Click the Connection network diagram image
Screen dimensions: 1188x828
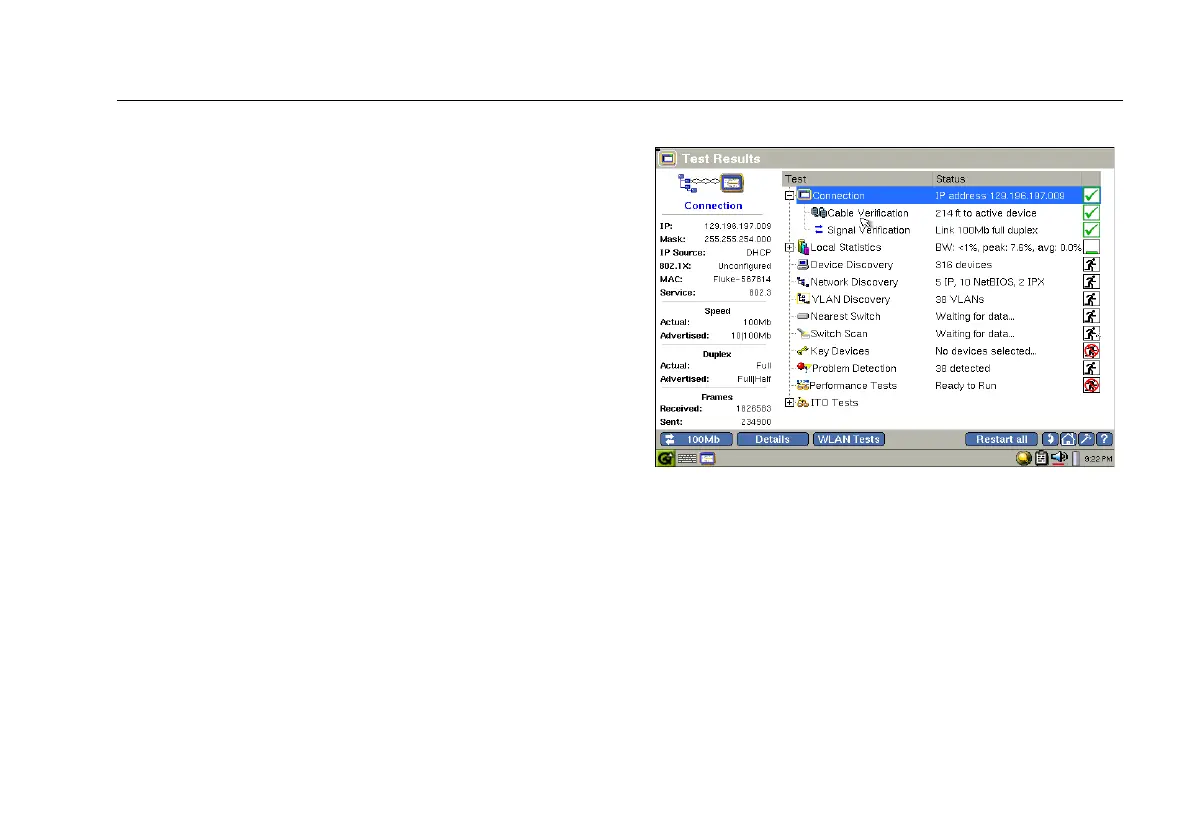[711, 183]
